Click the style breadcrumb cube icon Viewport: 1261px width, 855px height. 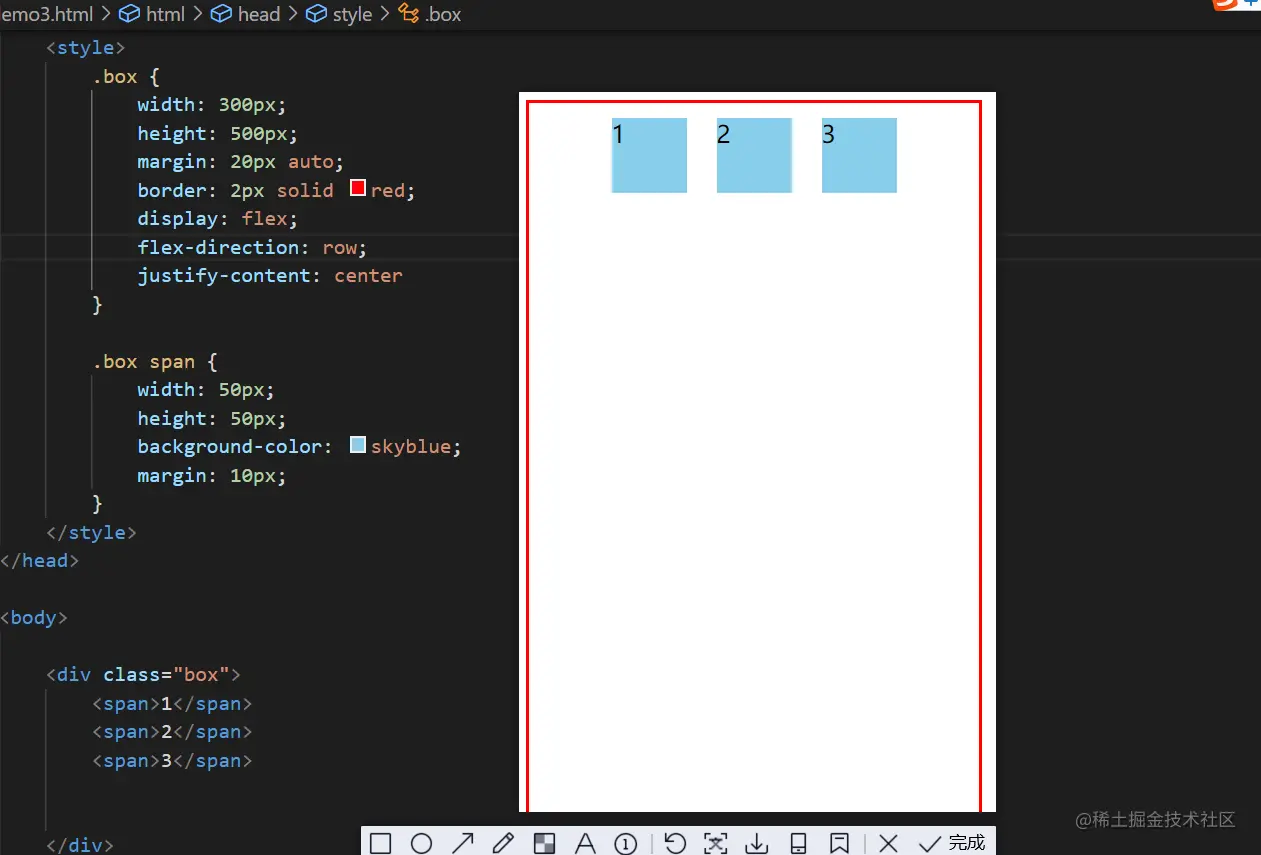[315, 14]
